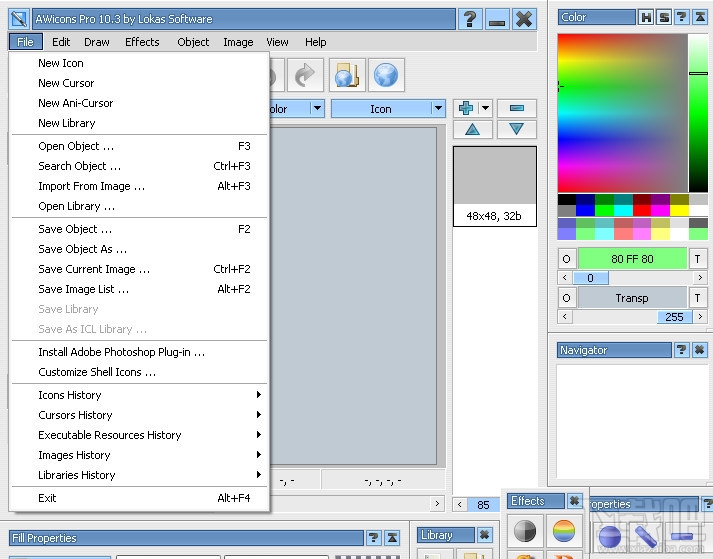Move image down with down triangle

coord(517,130)
